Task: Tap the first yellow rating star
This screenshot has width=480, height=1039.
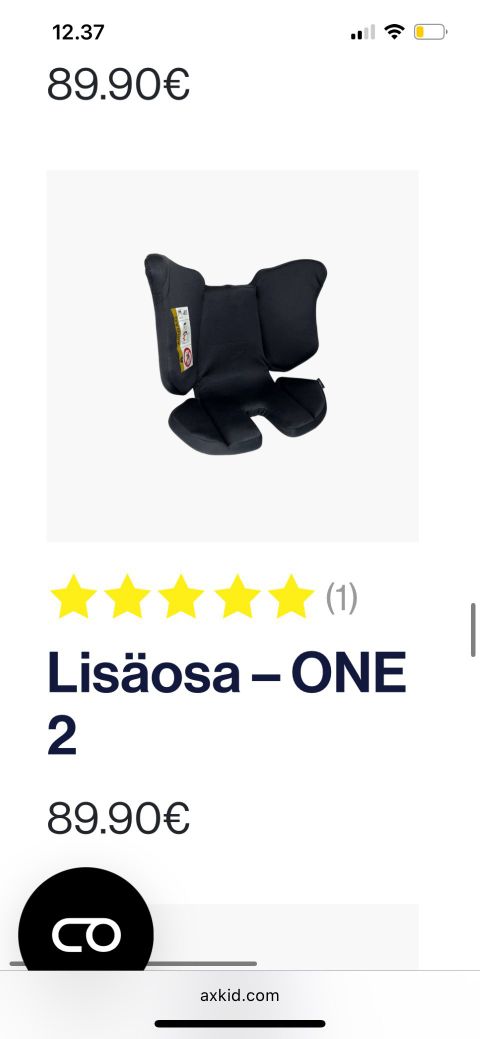Action: pos(74,596)
